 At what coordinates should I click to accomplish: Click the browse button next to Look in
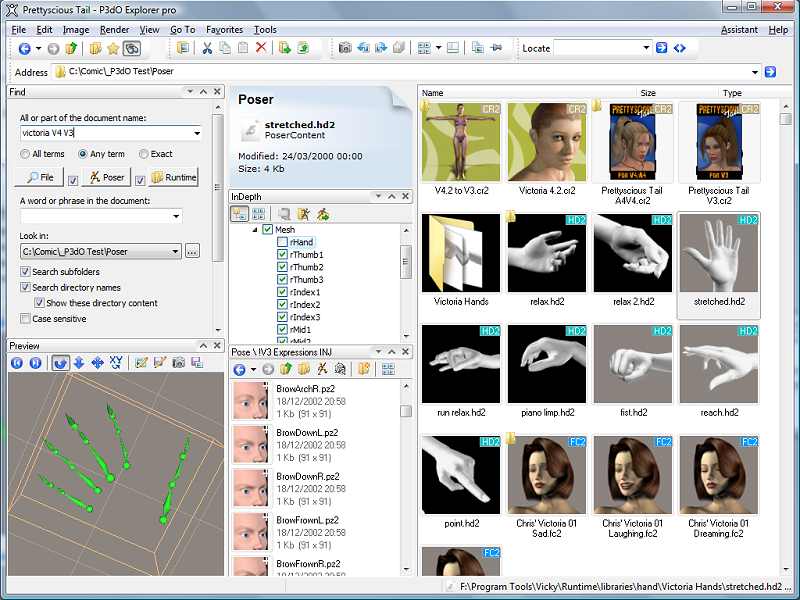[192, 252]
